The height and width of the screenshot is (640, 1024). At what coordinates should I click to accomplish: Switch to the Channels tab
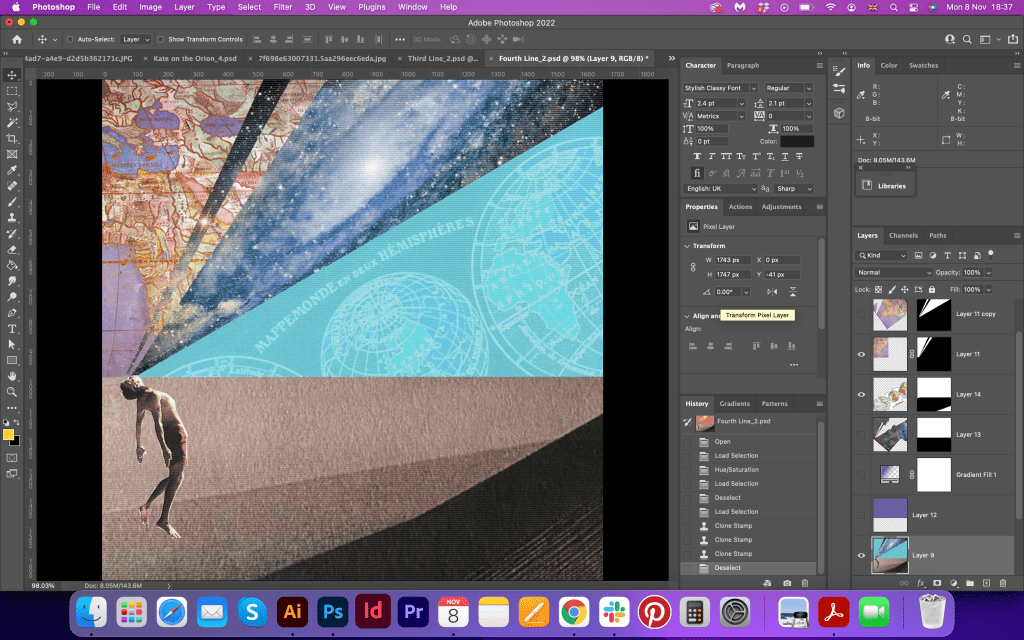click(x=903, y=236)
